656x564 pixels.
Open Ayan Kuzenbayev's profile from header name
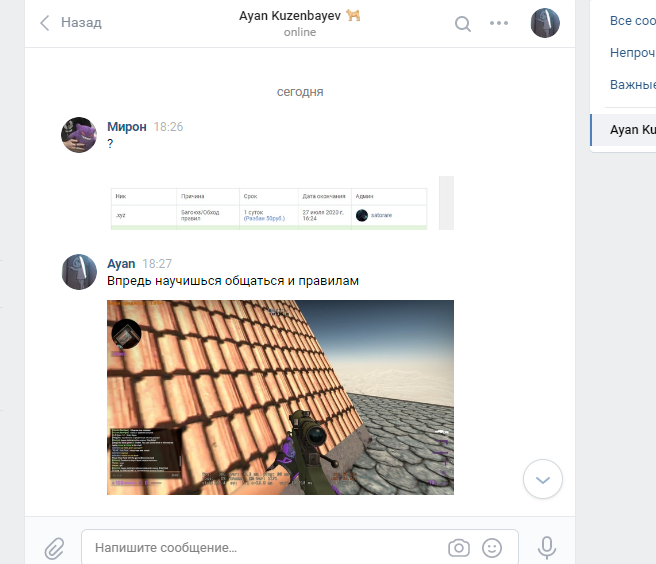pyautogui.click(x=291, y=15)
